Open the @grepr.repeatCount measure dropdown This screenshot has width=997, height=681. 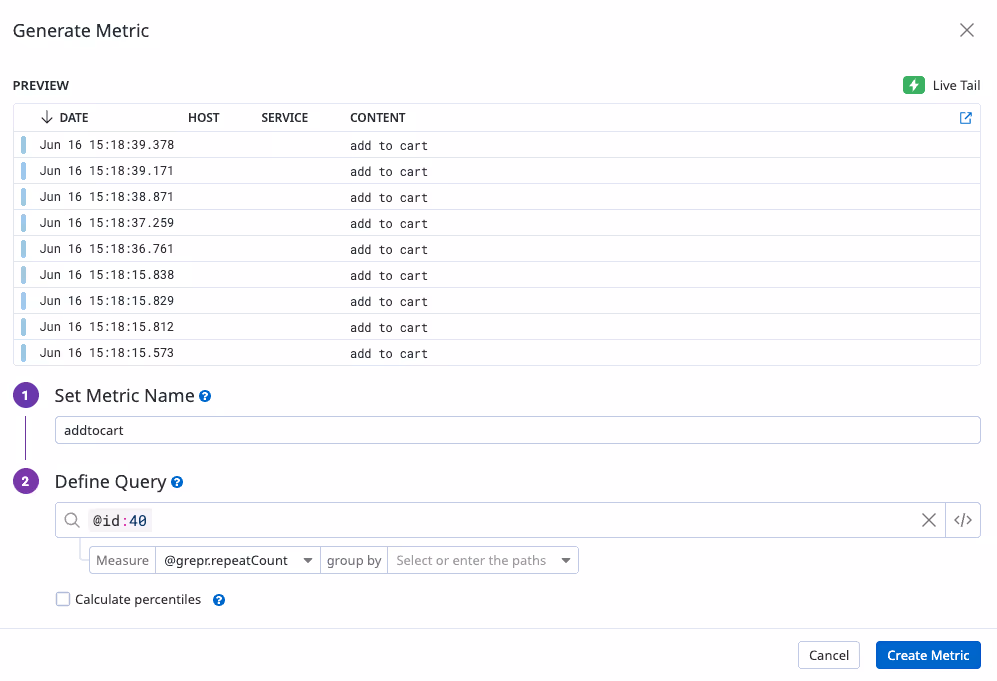tap(238, 560)
